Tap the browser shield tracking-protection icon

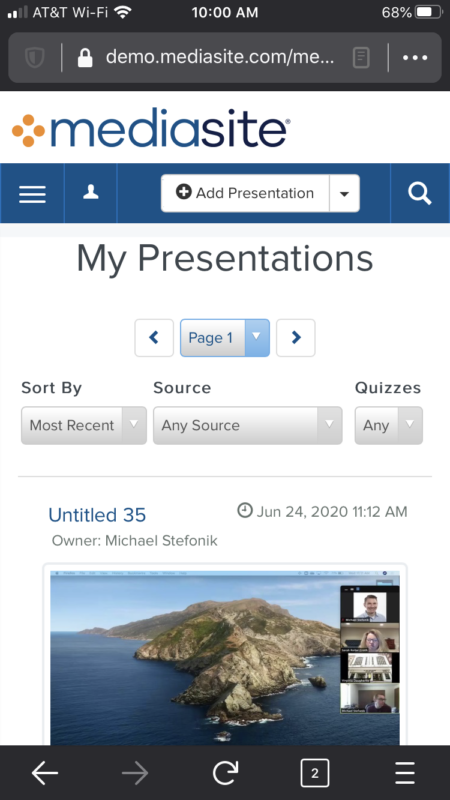pos(35,58)
